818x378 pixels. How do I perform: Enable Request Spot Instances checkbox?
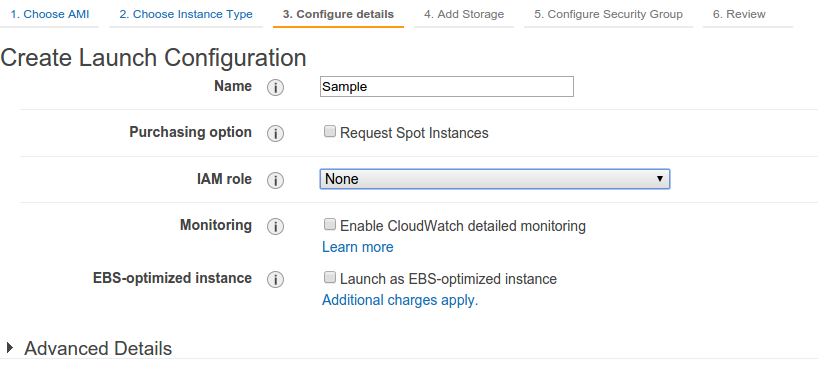click(330, 132)
